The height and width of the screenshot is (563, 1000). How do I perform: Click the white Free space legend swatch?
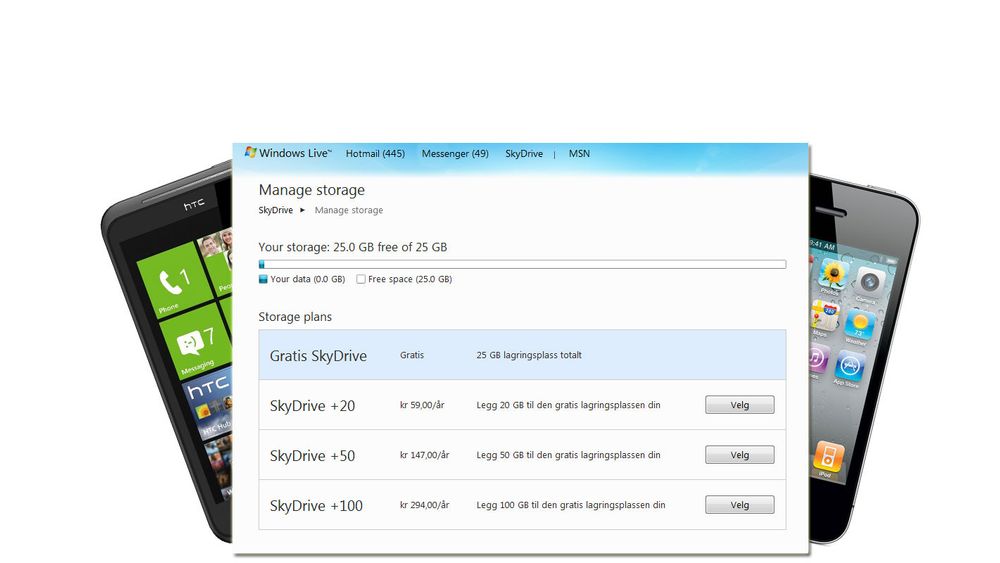pos(361,279)
